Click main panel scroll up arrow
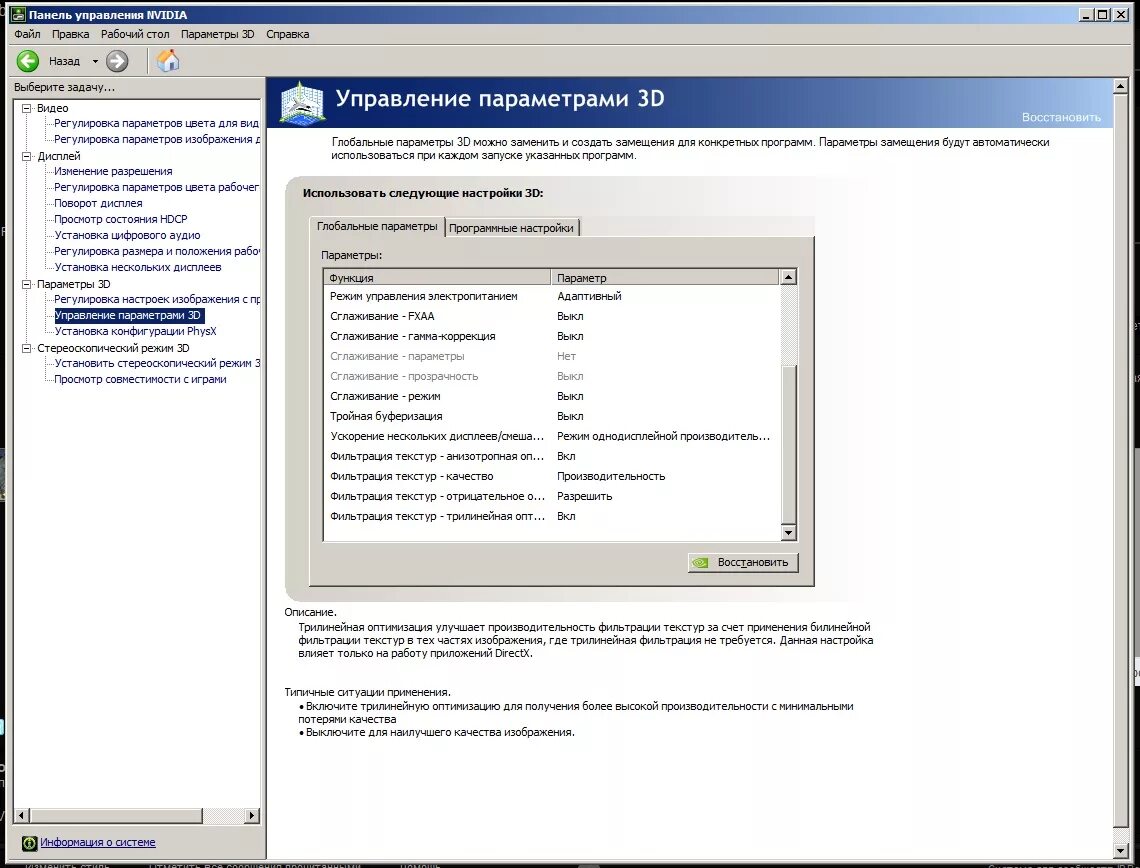Screen dimensions: 1140x868 pyautogui.click(x=1120, y=87)
